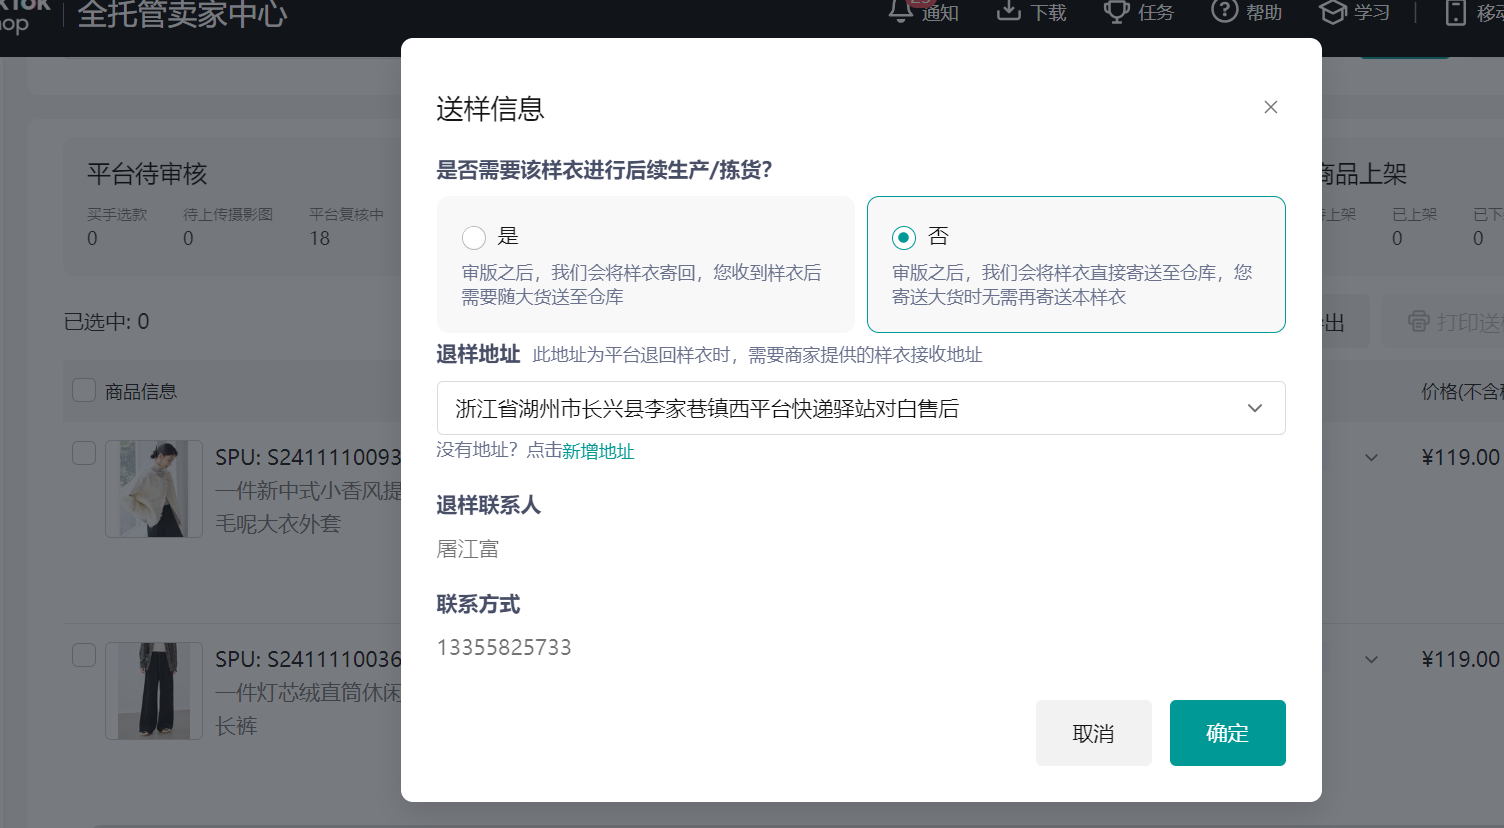Image resolution: width=1504 pixels, height=828 pixels.
Task: Click the mobile phone icon in header
Action: click(1456, 12)
